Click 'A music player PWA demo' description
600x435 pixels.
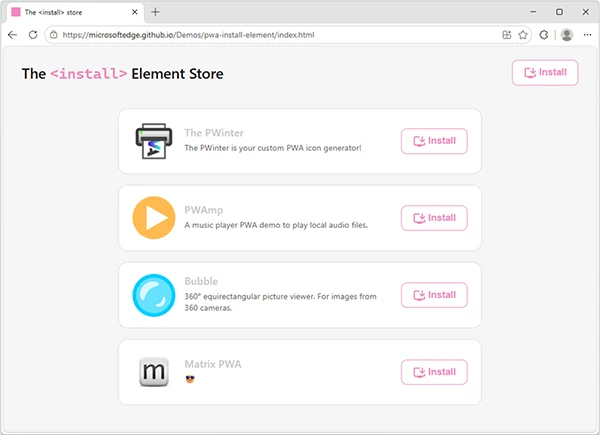coord(276,225)
